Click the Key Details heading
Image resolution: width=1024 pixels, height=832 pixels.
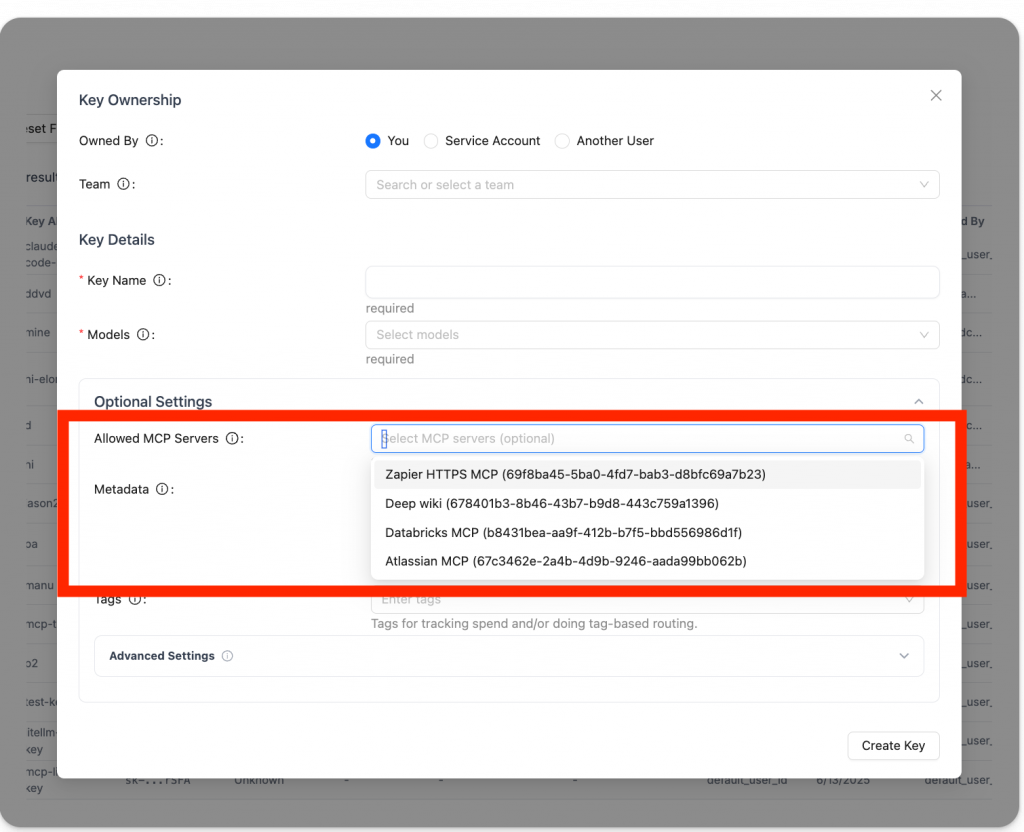(117, 240)
